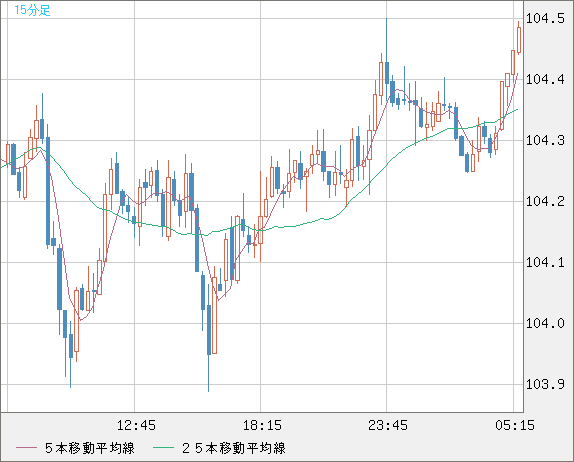Click the 103.9 price axis label
Image resolution: width=574 pixels, height=462 pixels.
(545, 384)
